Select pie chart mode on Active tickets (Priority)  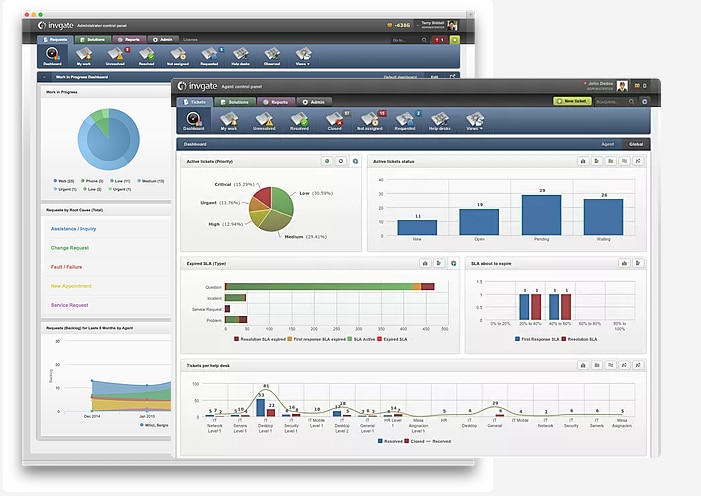point(327,161)
